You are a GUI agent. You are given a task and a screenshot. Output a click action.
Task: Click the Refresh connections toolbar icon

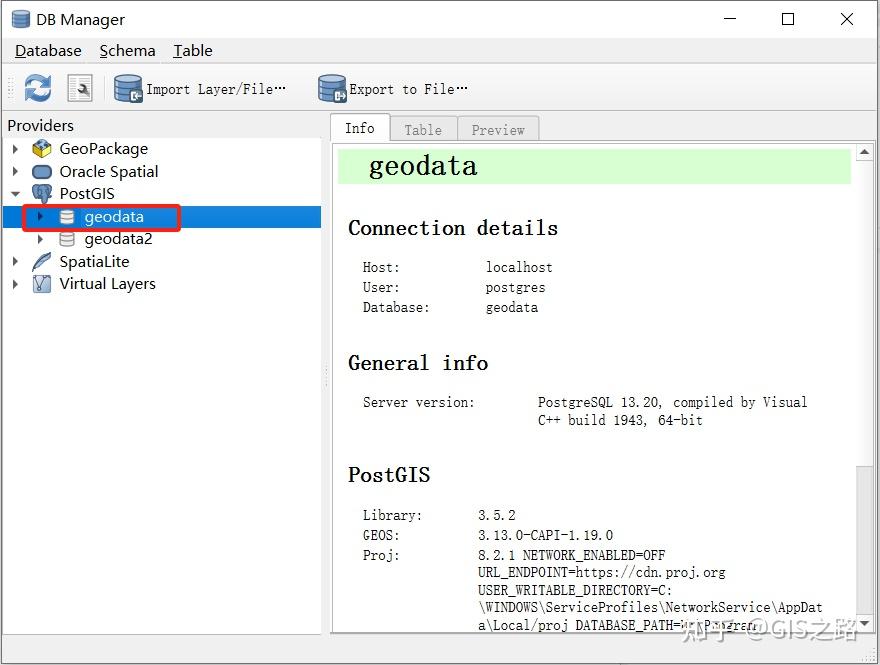pos(37,88)
